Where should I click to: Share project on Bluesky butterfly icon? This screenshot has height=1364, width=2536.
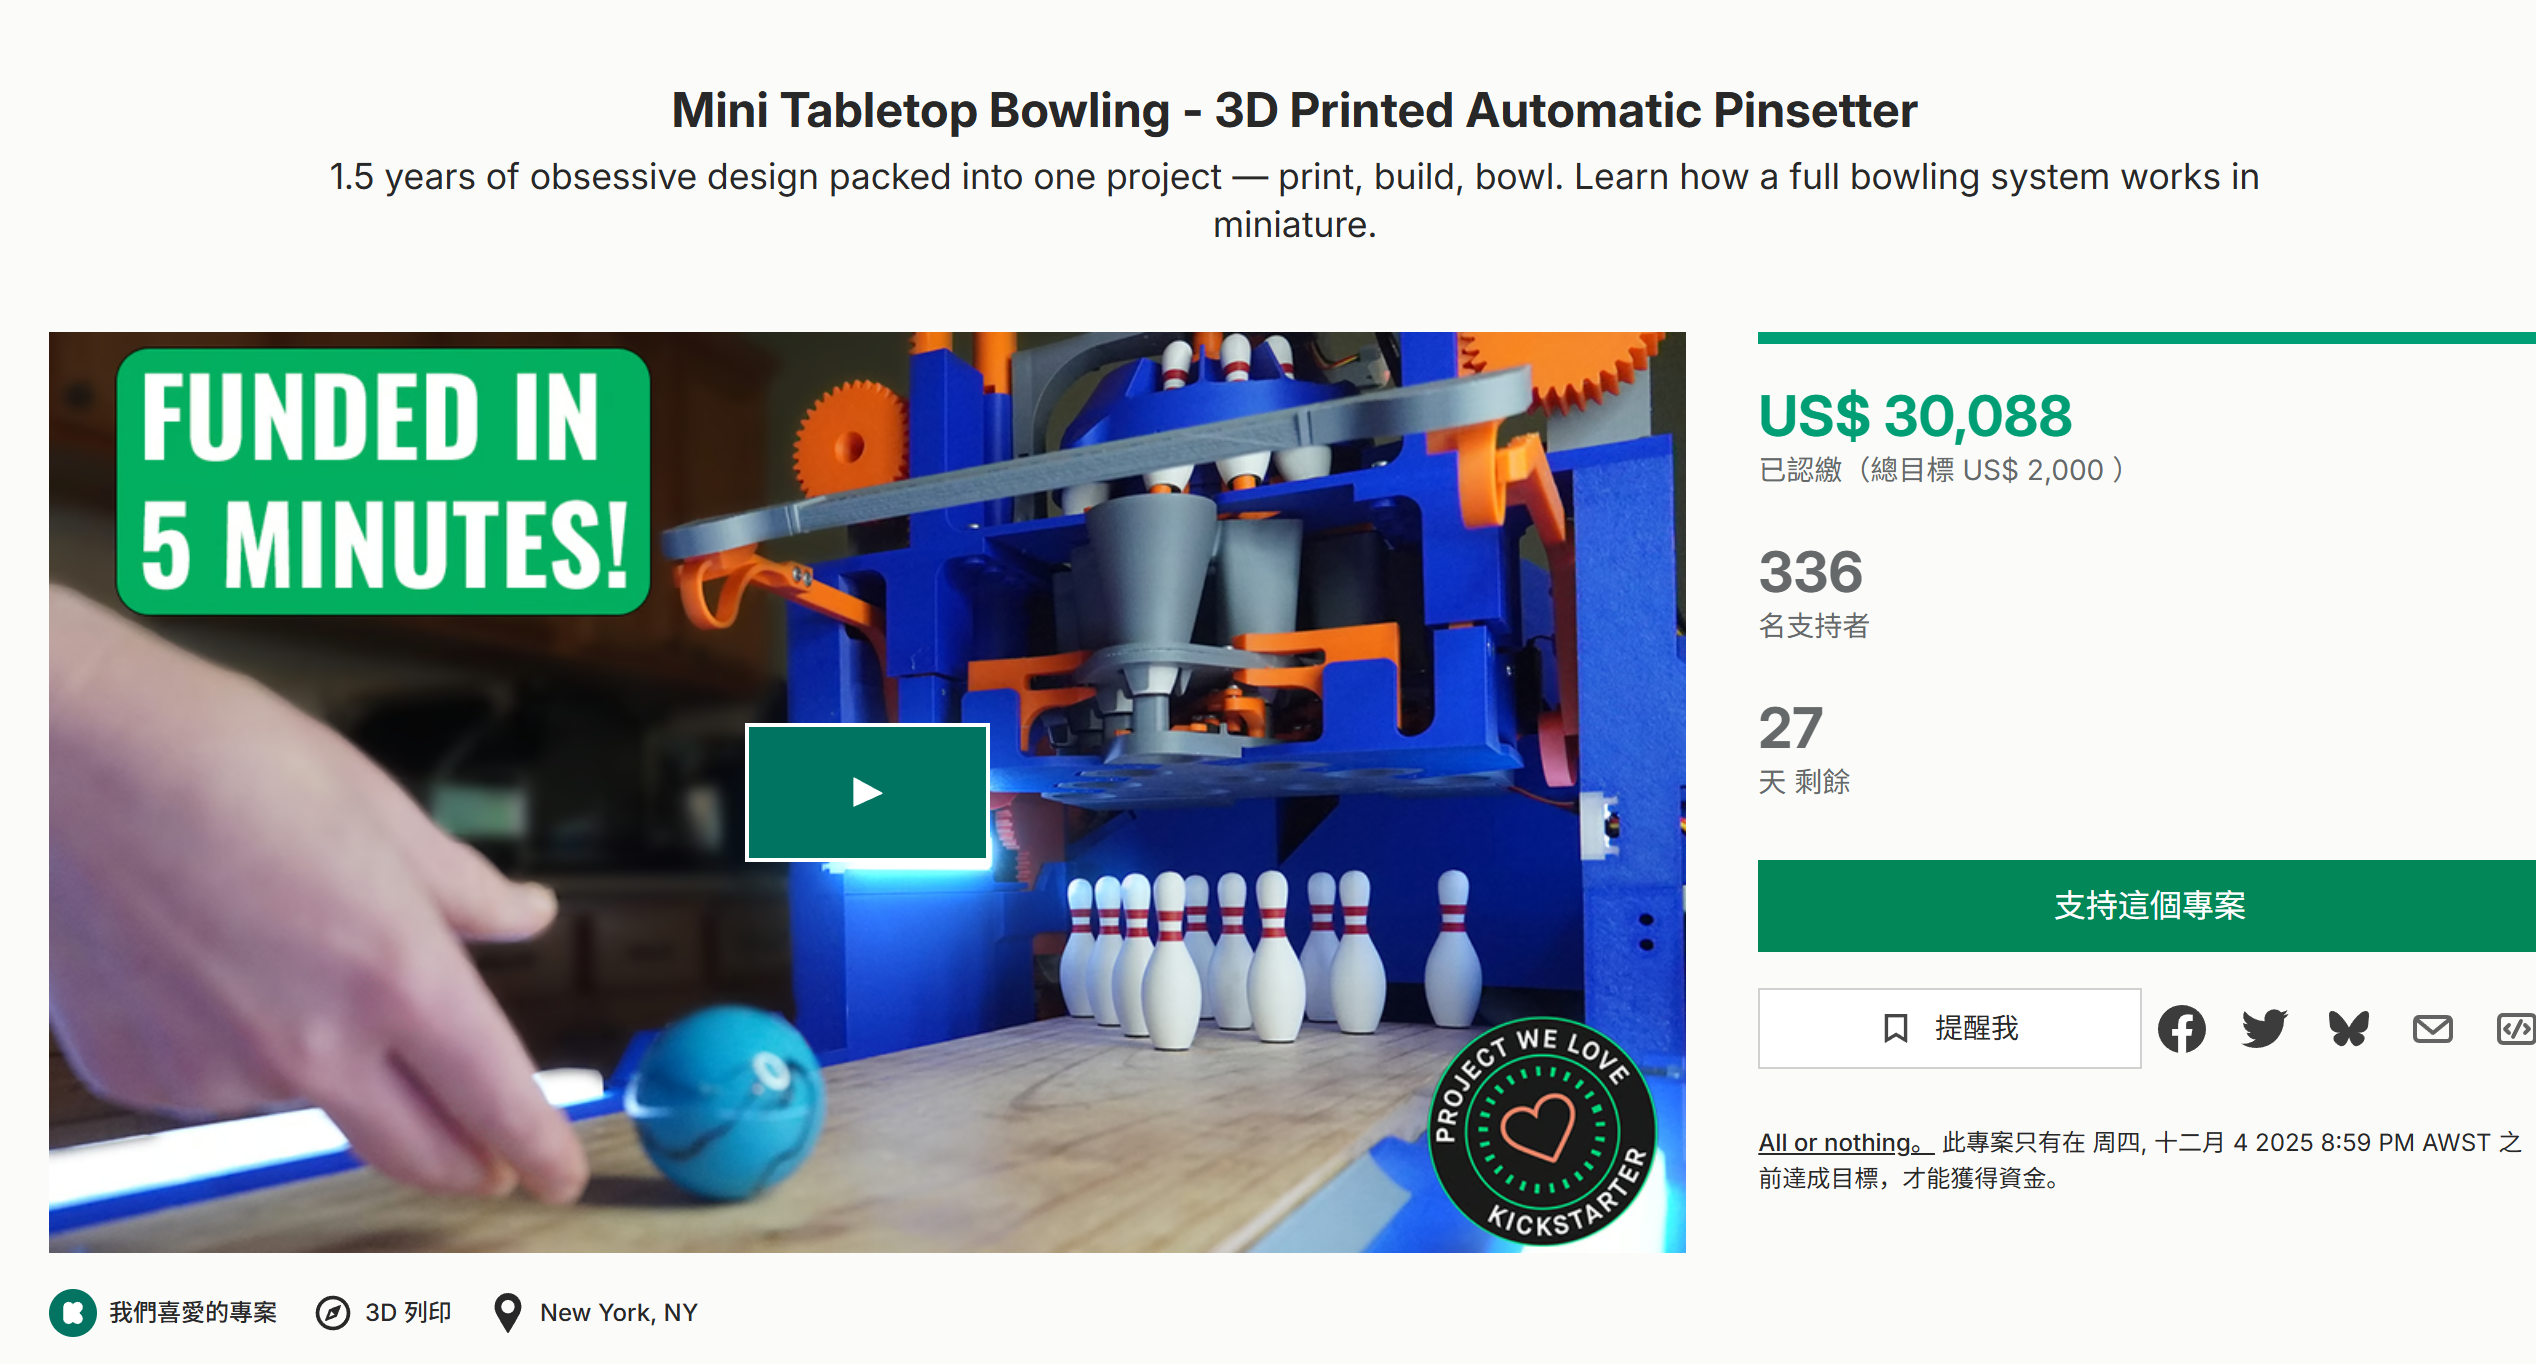(x=2349, y=1029)
